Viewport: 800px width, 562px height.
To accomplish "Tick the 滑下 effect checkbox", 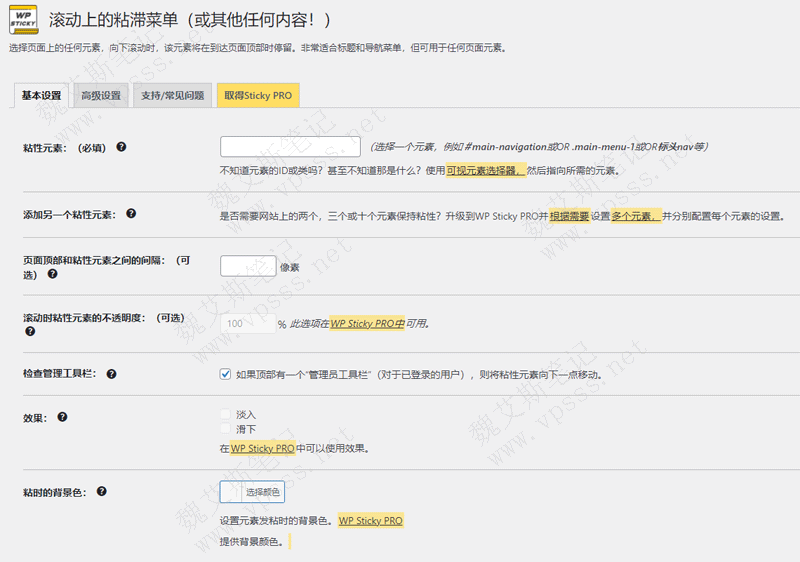I will pos(225,428).
